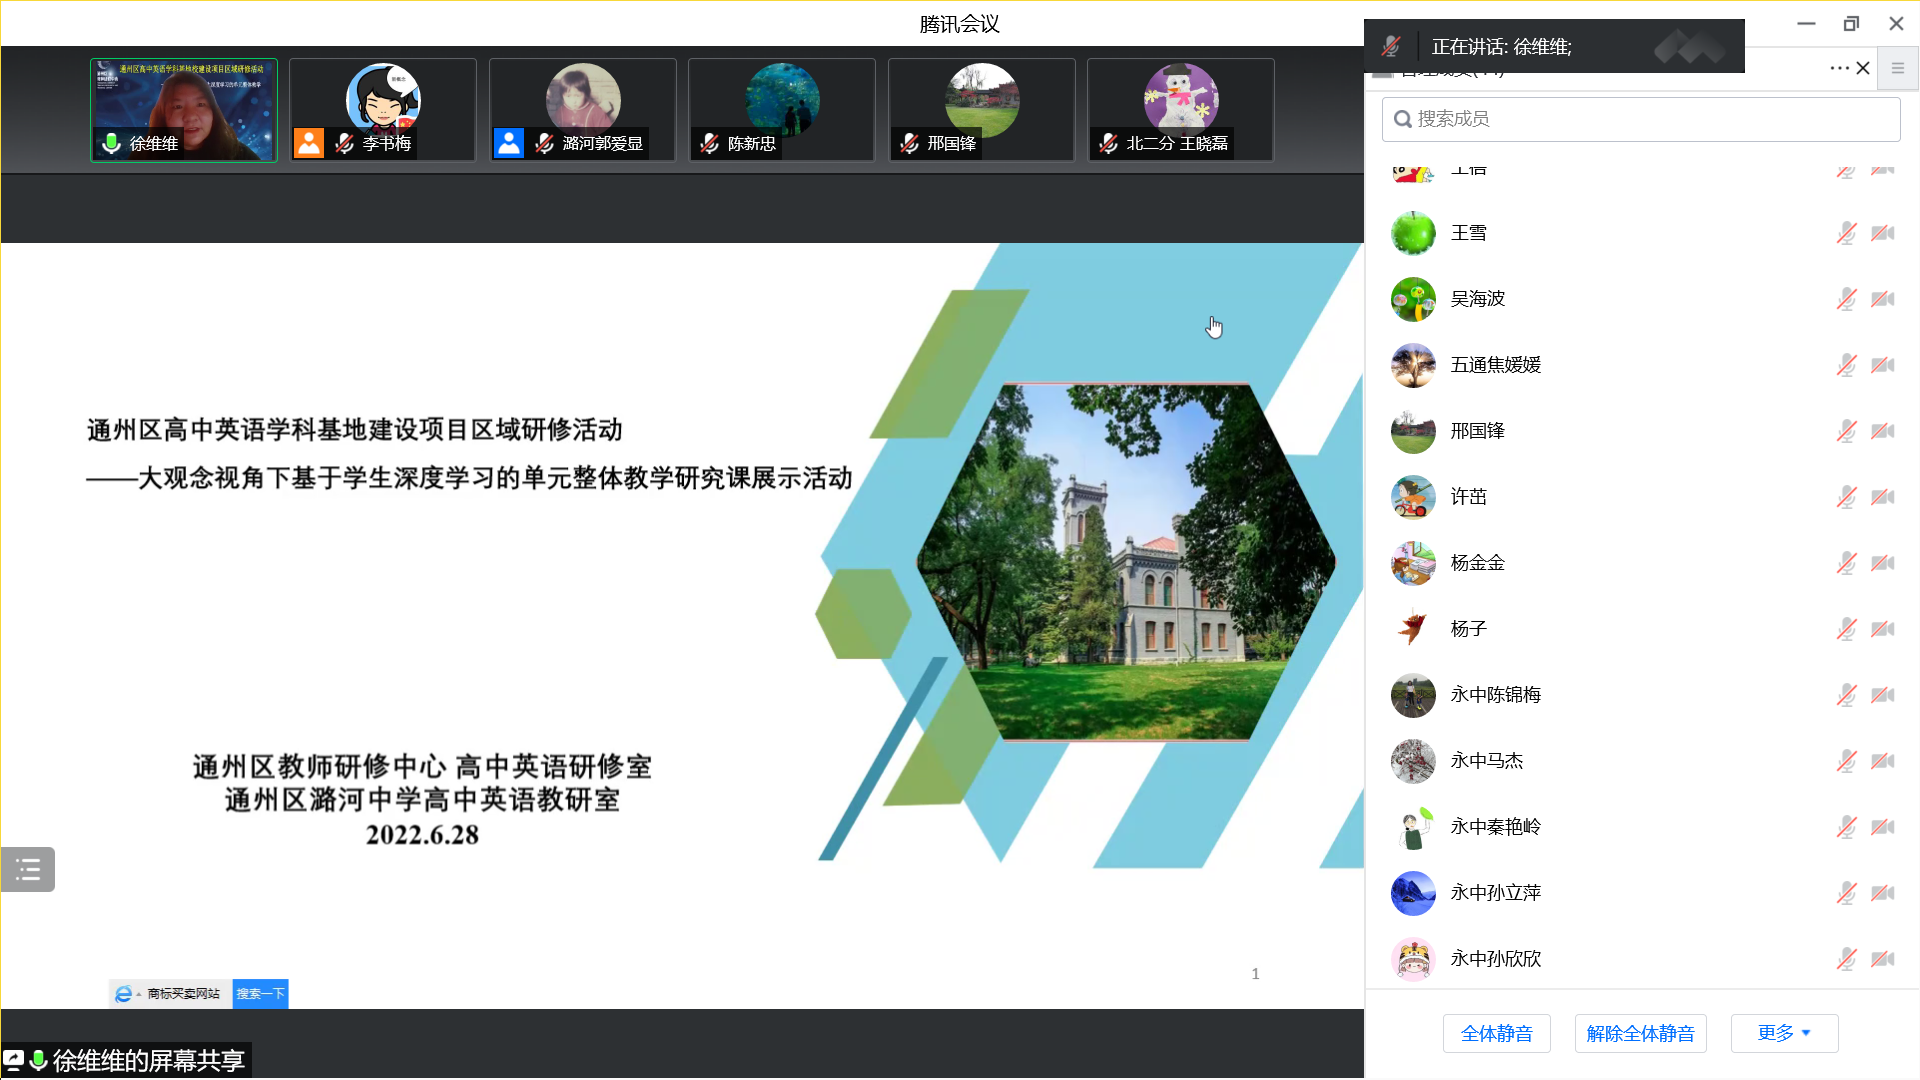Viewport: 1920px width, 1080px height.
Task: Click screen-share icon in 徐维维的屏幕共享 label
Action: click(x=14, y=1059)
